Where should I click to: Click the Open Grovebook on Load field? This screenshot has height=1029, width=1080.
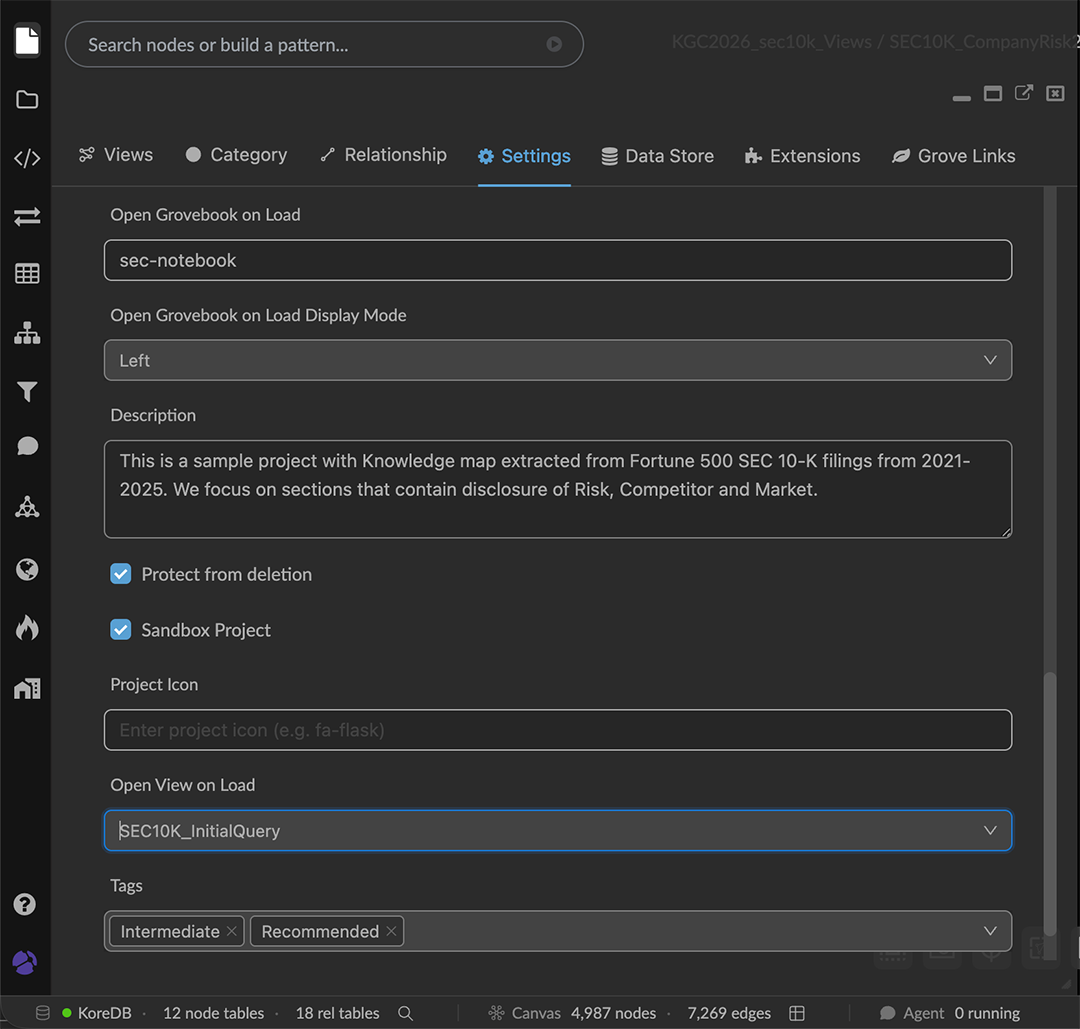click(558, 260)
